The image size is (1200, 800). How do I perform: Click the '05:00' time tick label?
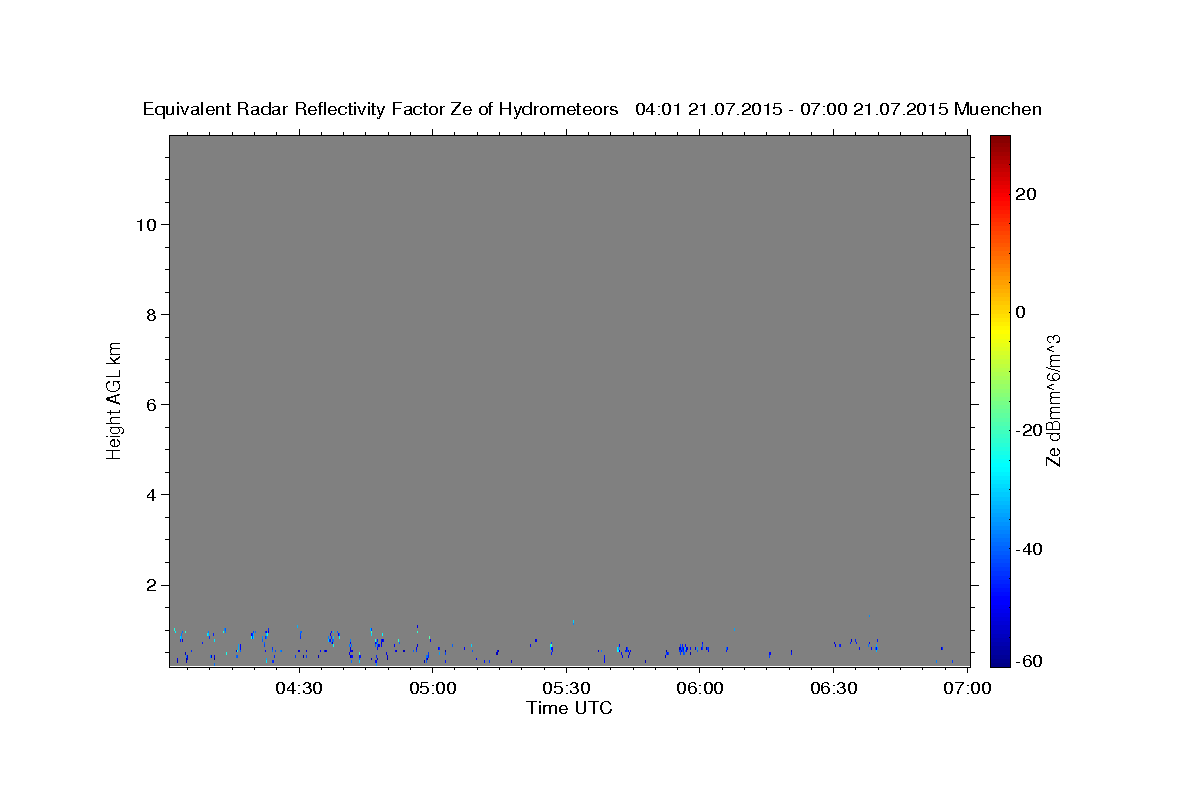[433, 688]
